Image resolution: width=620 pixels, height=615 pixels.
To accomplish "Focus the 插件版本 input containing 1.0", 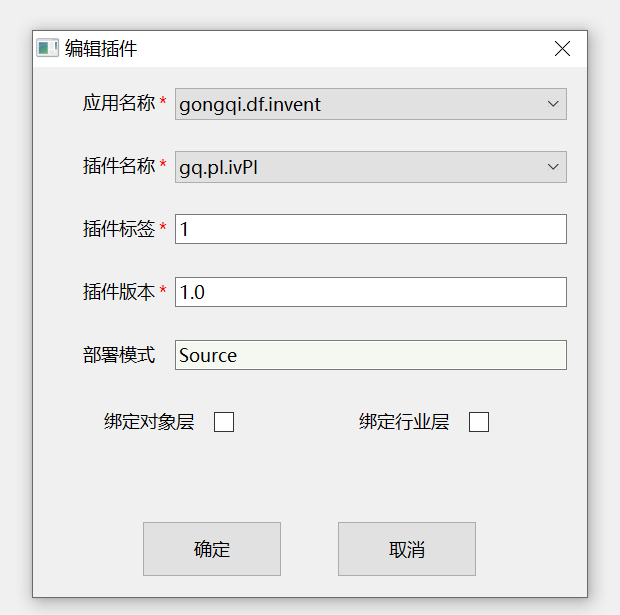I will coord(370,292).
